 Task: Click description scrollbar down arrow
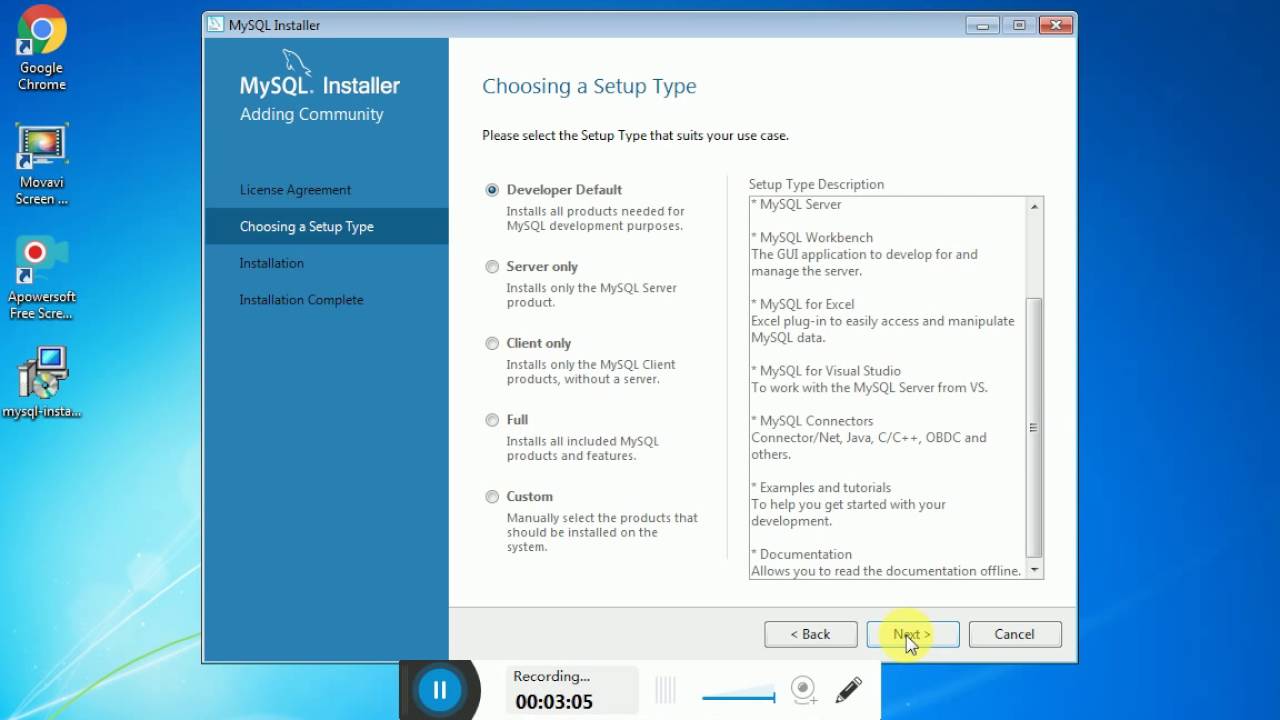click(1035, 570)
